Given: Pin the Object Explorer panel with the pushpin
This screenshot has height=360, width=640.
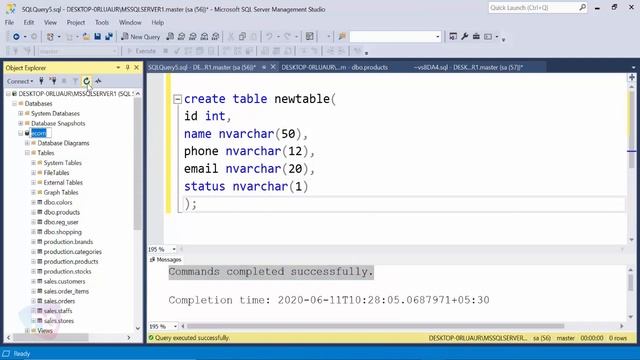Looking at the screenshot, I should pos(127,67).
